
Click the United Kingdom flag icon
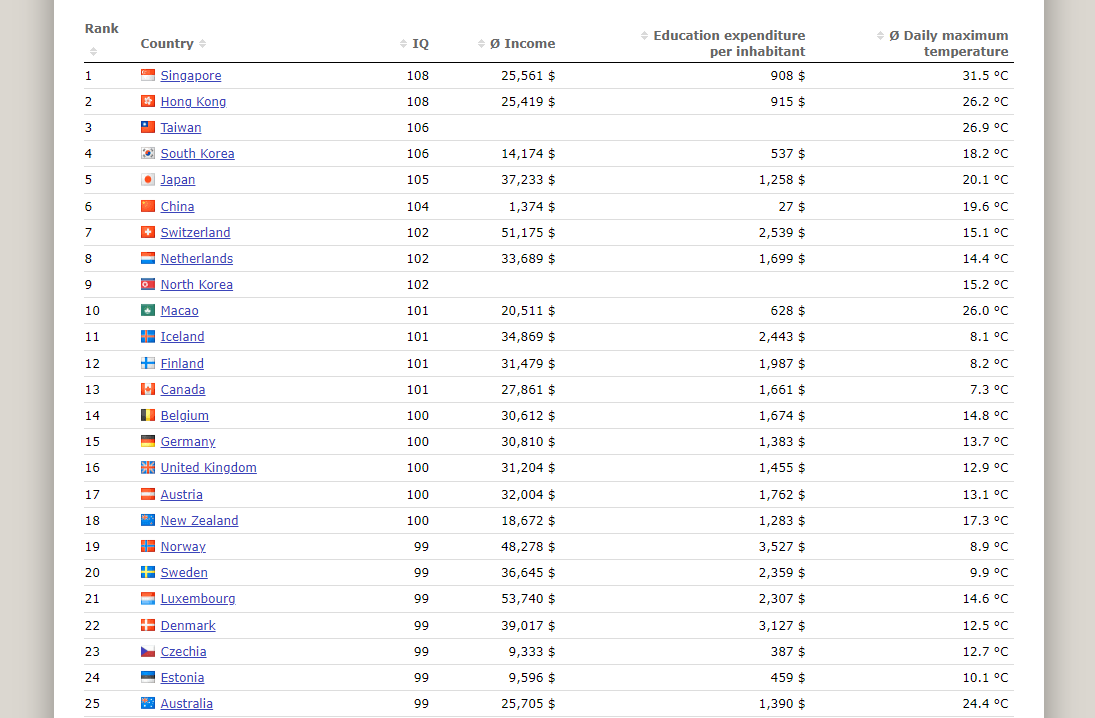[x=147, y=467]
